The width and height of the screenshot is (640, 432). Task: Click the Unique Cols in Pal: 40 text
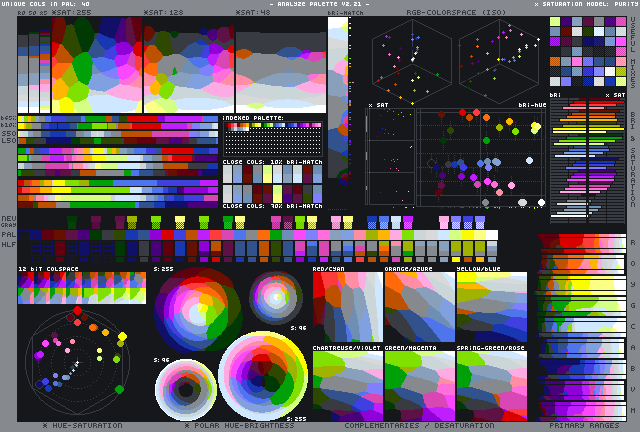[x=46, y=4]
